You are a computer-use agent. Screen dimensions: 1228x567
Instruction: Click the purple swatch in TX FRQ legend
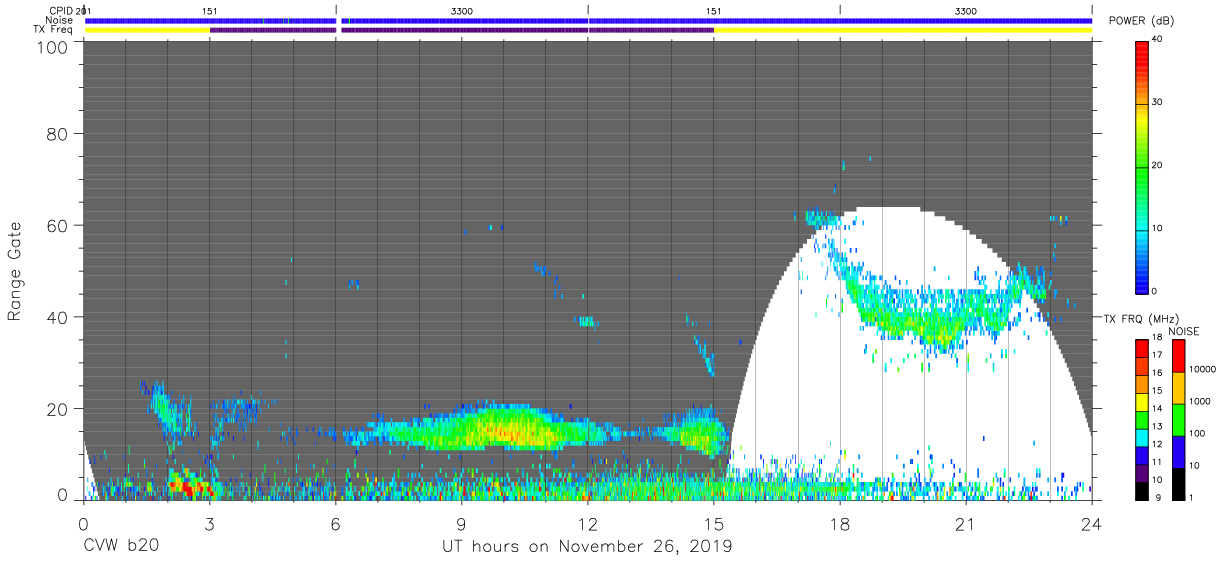pos(1141,471)
